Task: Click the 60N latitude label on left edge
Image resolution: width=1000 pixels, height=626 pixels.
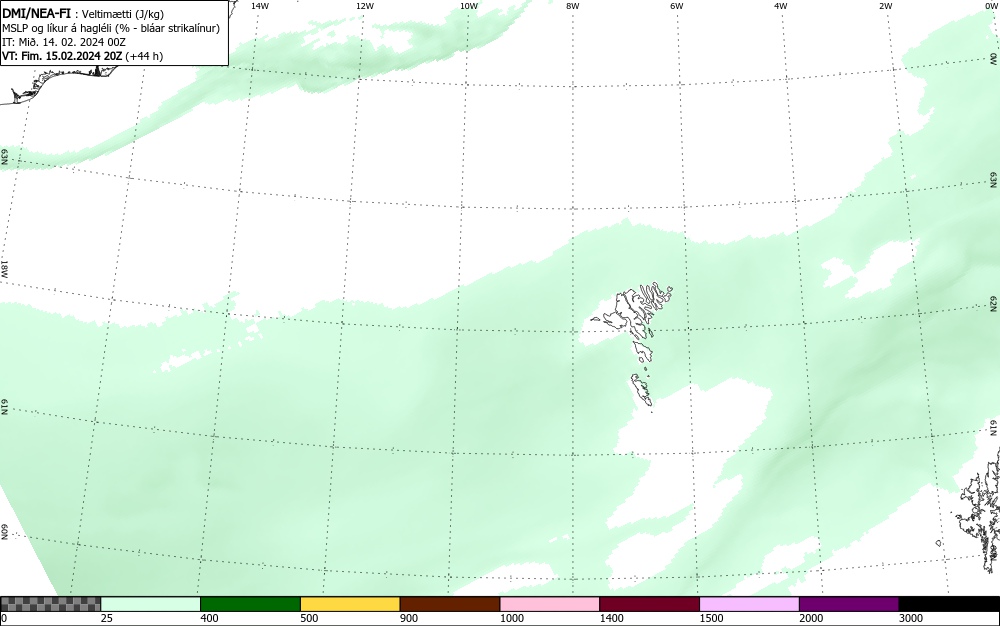Action: 4,532
